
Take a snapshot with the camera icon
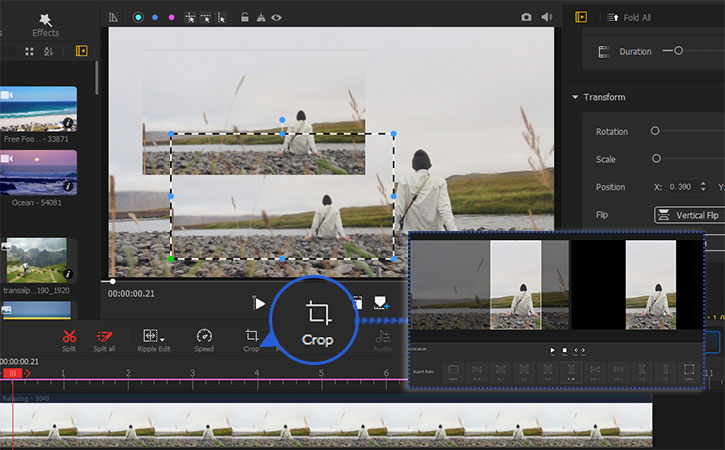pos(527,17)
